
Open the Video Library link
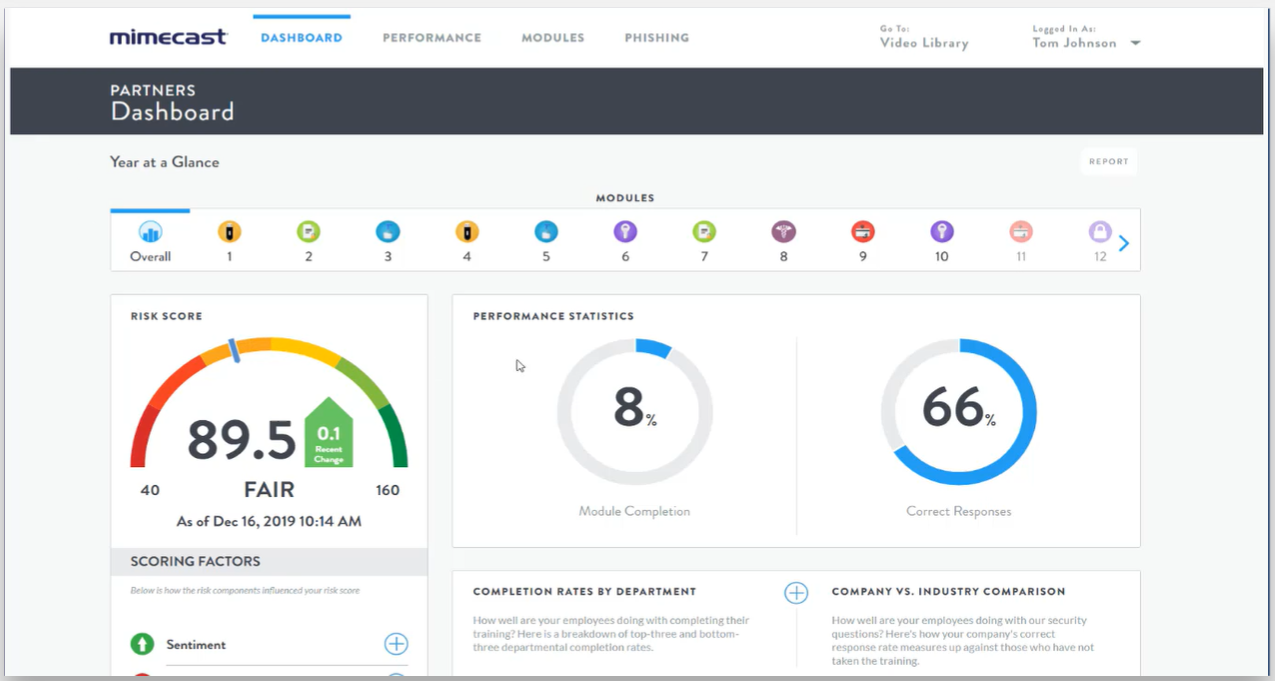click(x=924, y=43)
